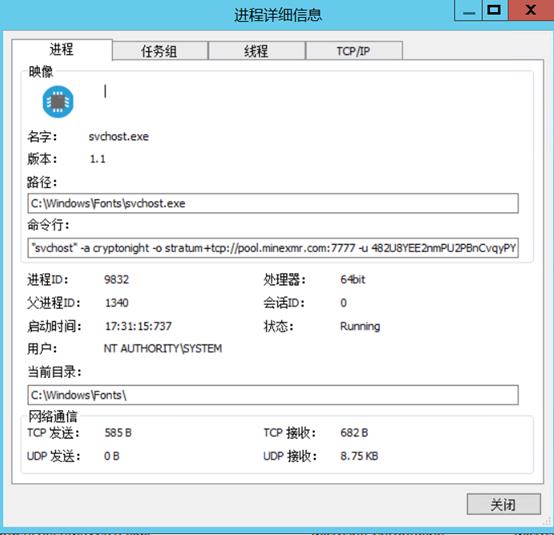Image resolution: width=554 pixels, height=535 pixels.
Task: Minimize the 进程详细信息 window
Action: coord(468,10)
